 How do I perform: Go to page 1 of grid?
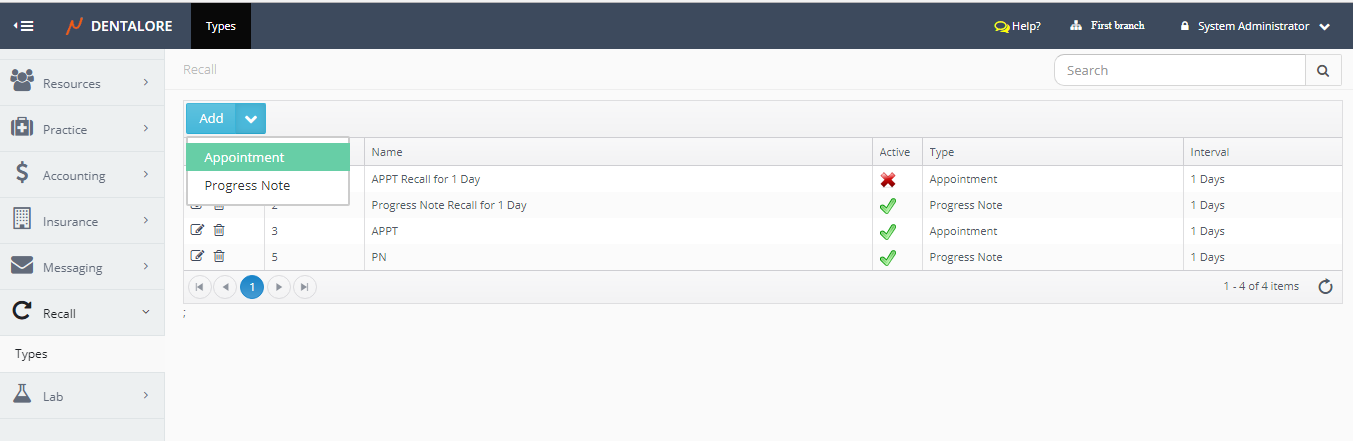coord(252,287)
